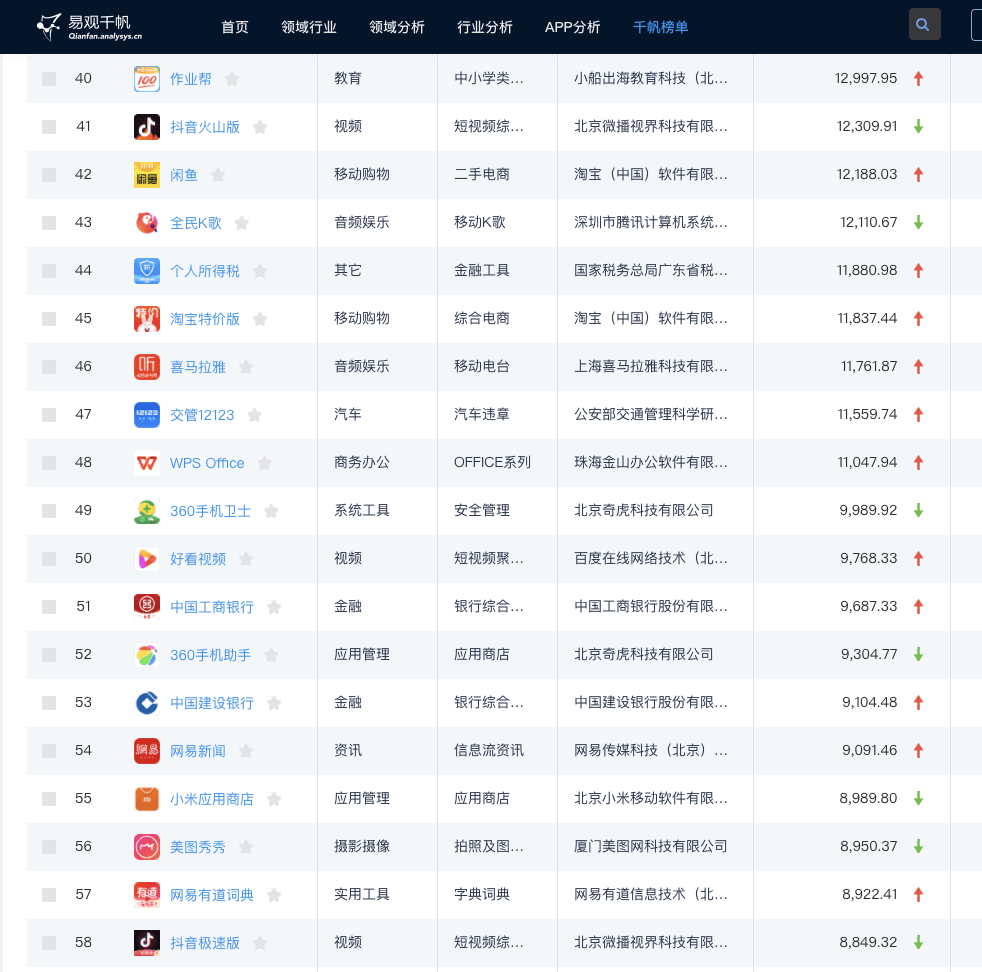Favorite WPS Office with its star icon
The height and width of the screenshot is (972, 982).
[265, 463]
